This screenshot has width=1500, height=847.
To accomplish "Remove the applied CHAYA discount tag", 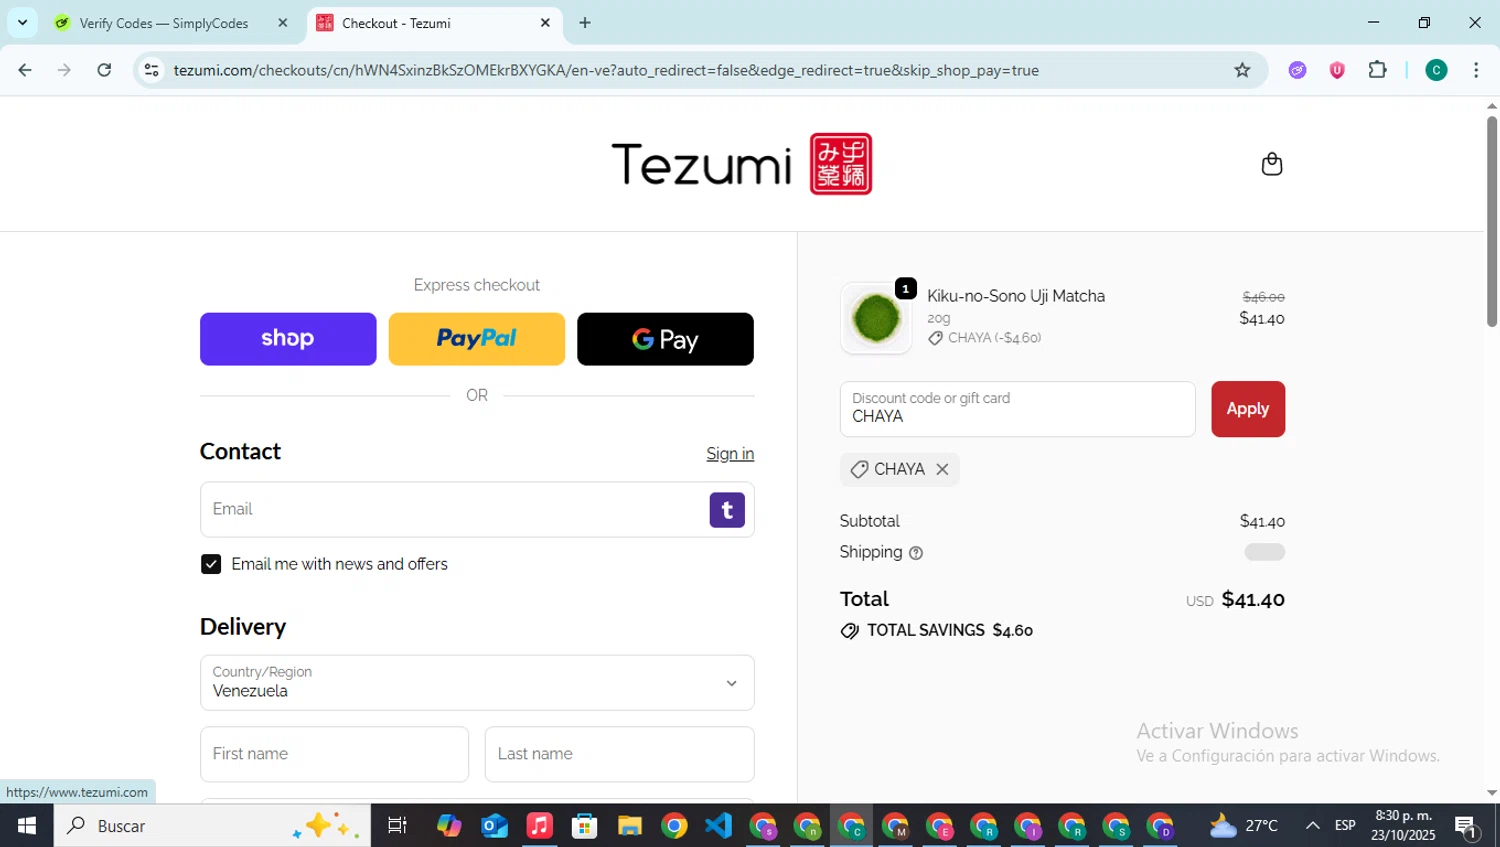I will point(942,469).
